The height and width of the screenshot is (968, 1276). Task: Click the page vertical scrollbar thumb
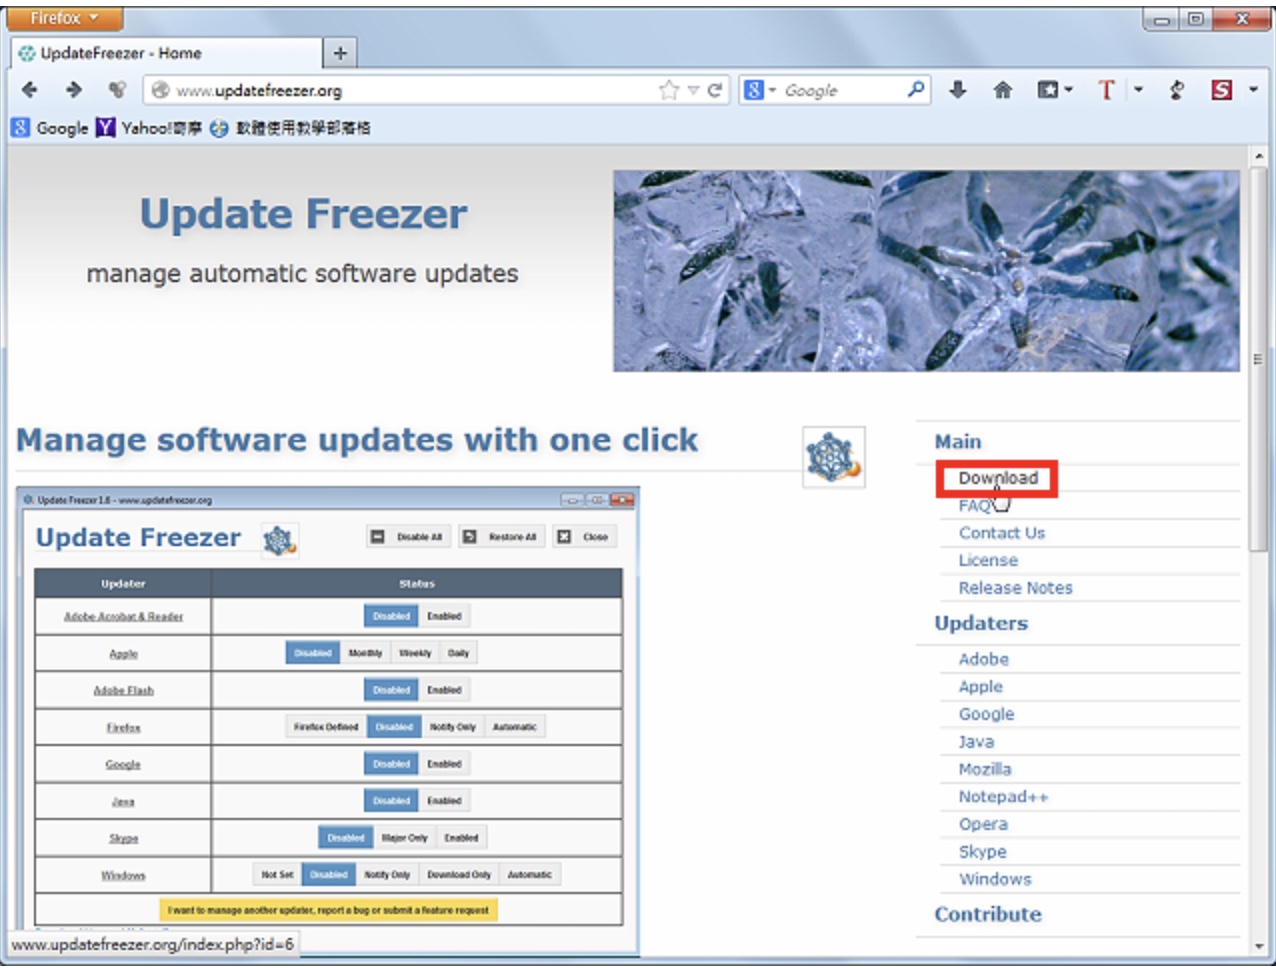(x=1258, y=358)
